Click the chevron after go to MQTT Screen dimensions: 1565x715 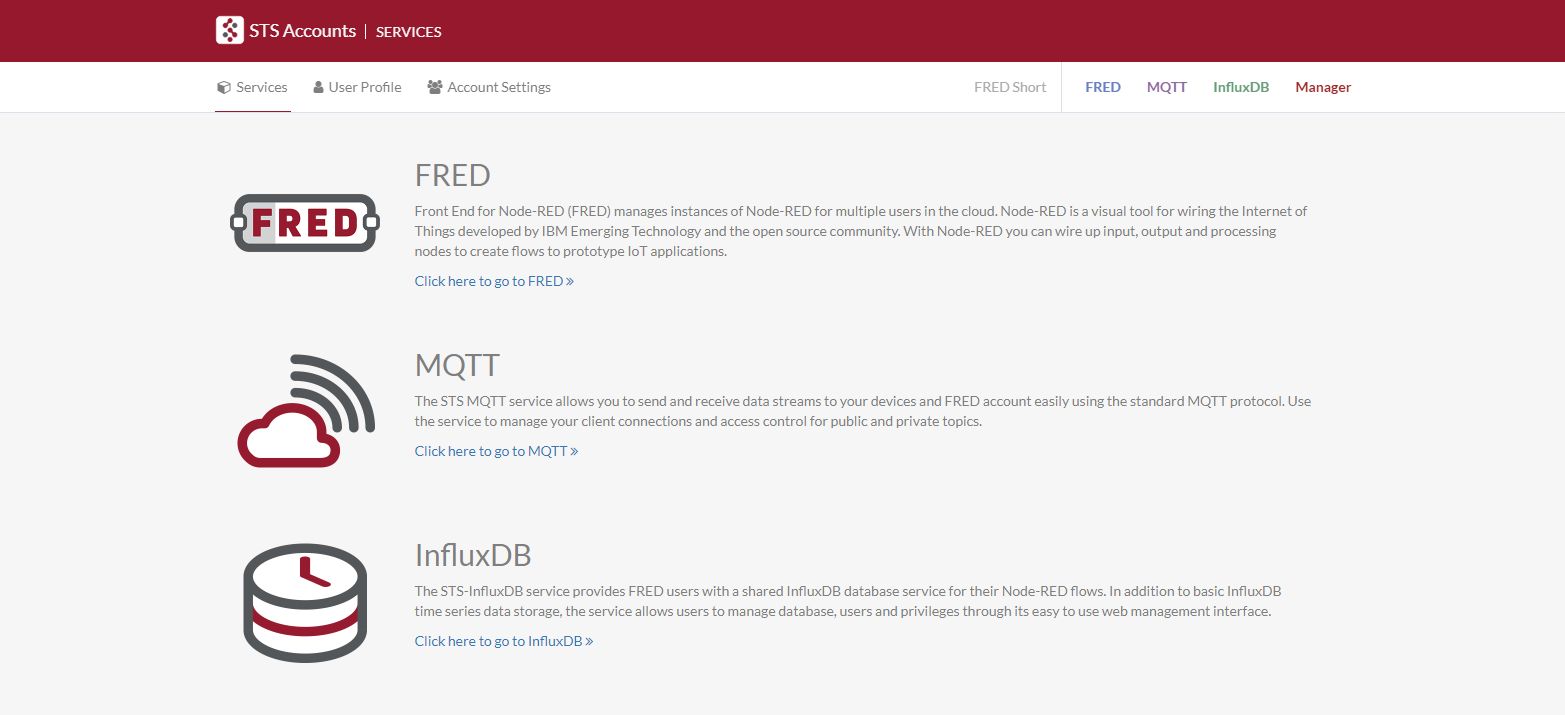(x=575, y=451)
